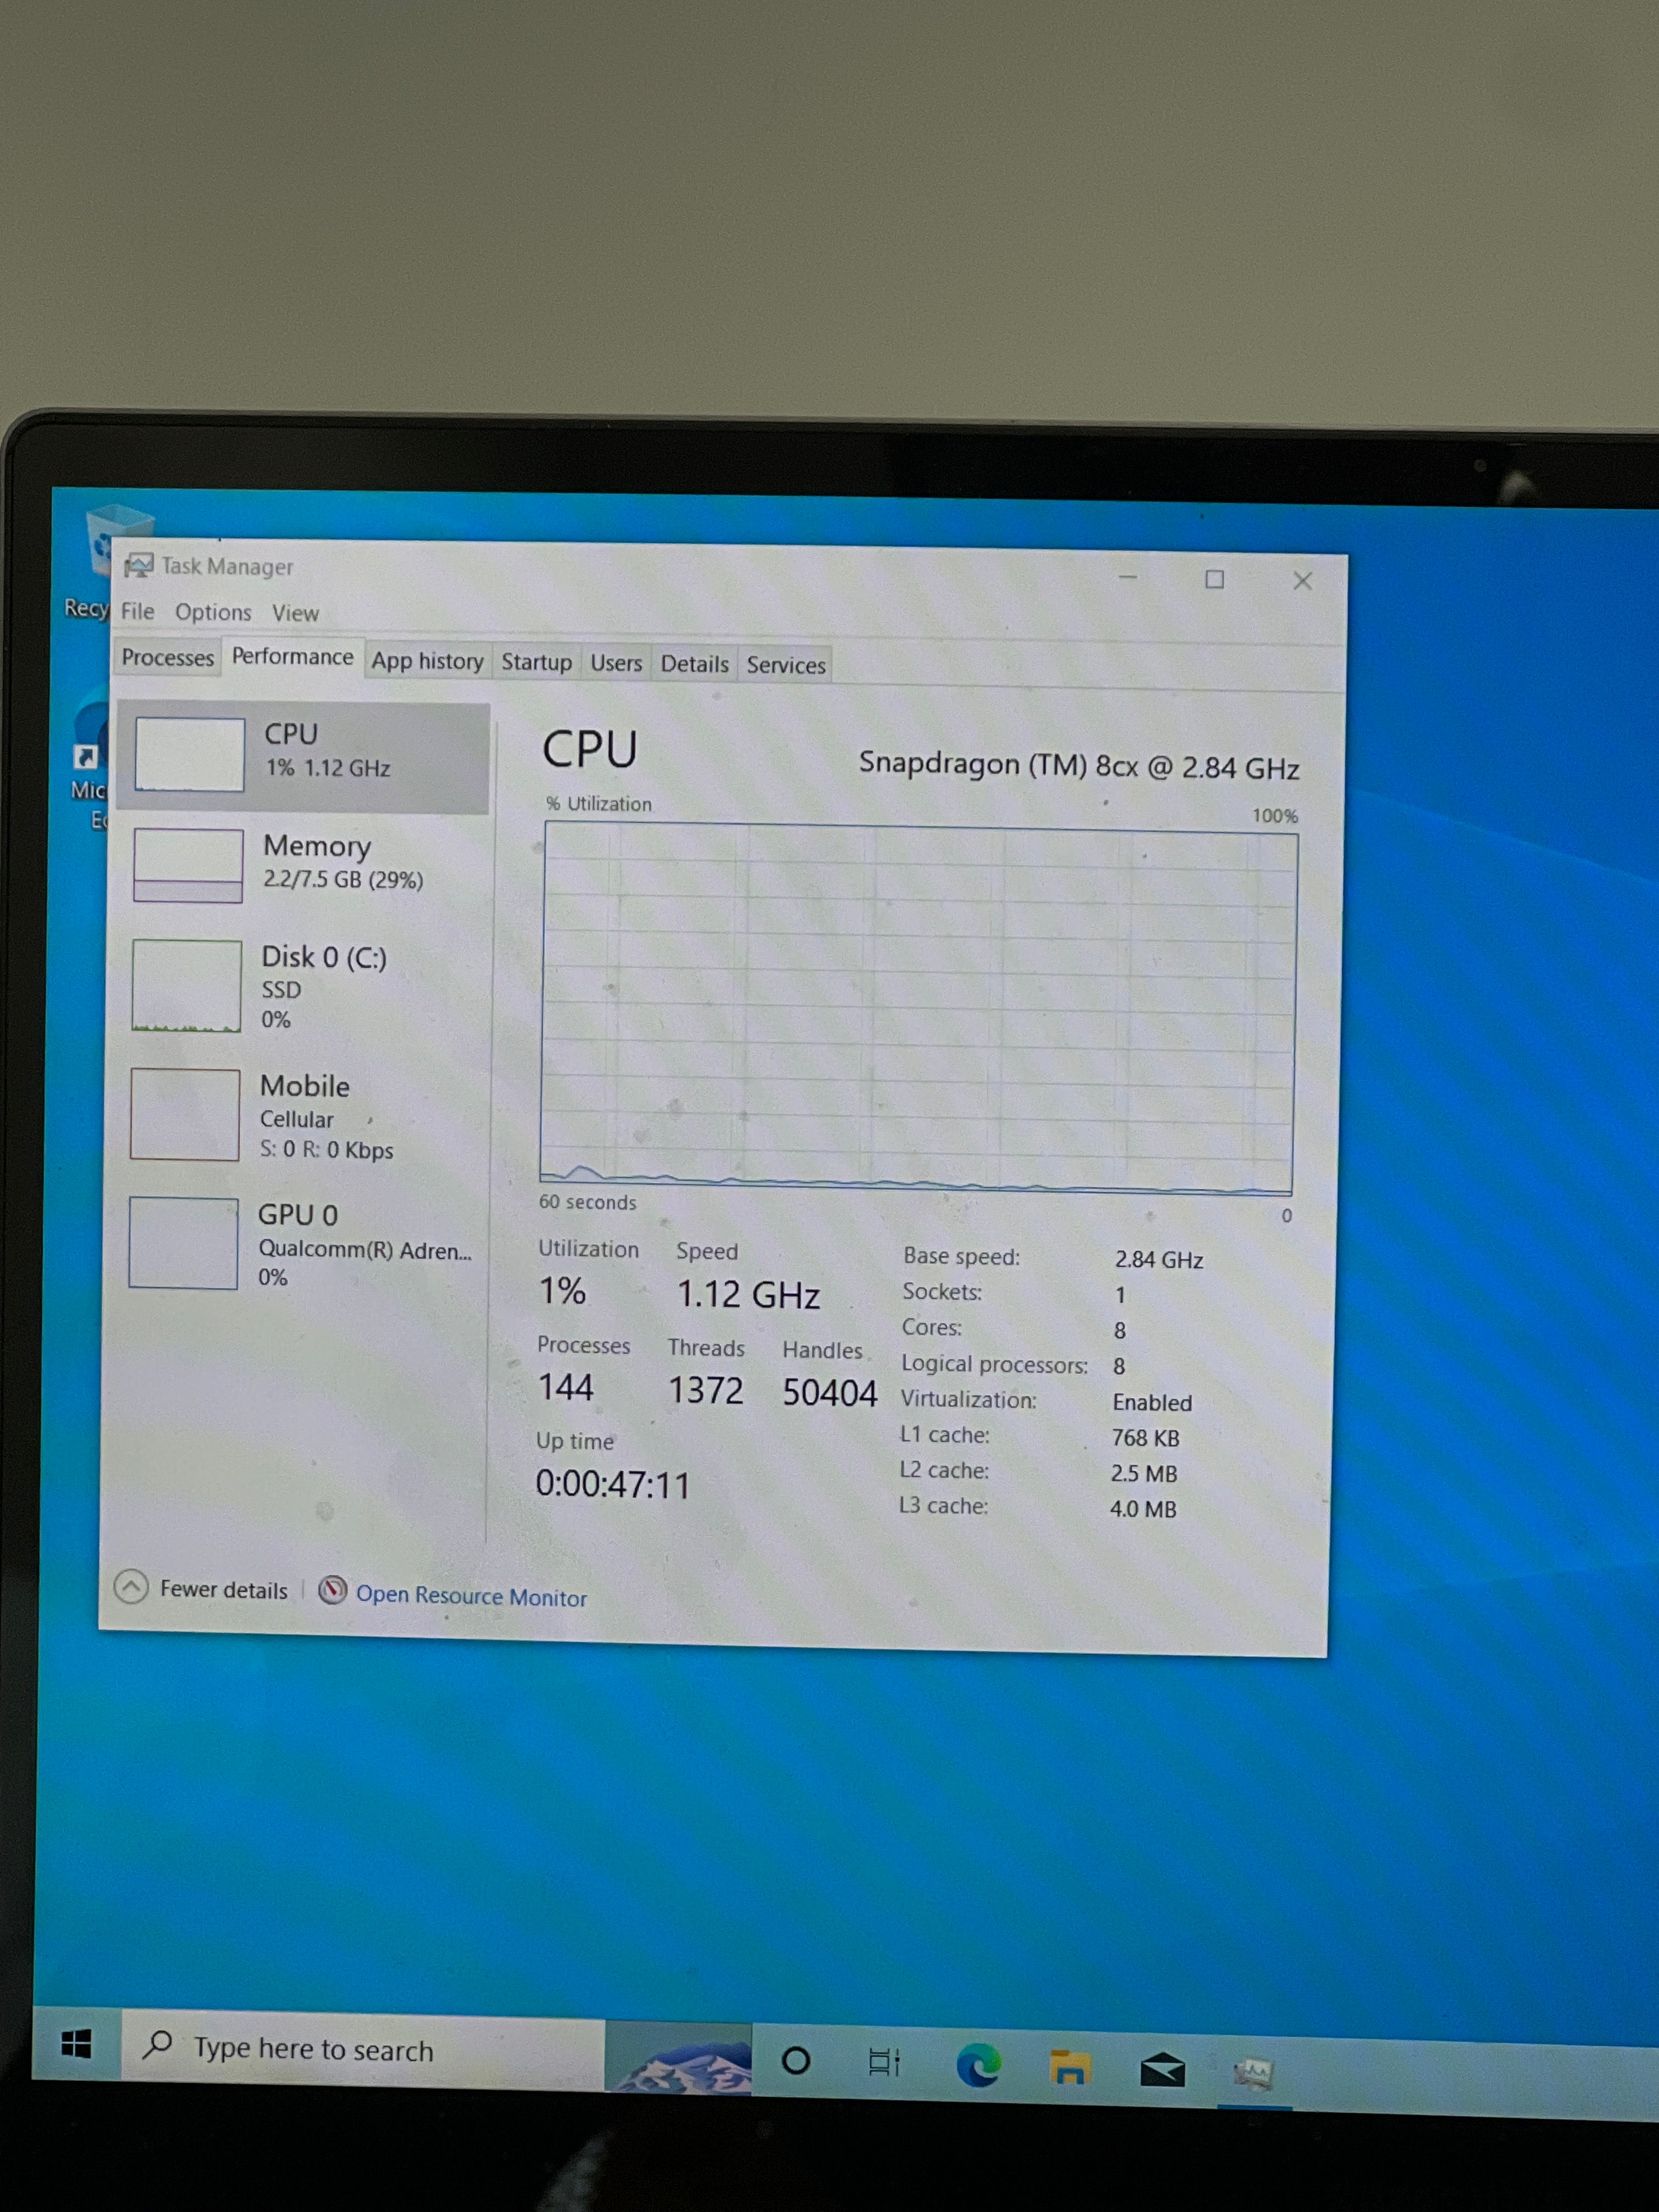Click the Threads count 1372

pos(705,1391)
